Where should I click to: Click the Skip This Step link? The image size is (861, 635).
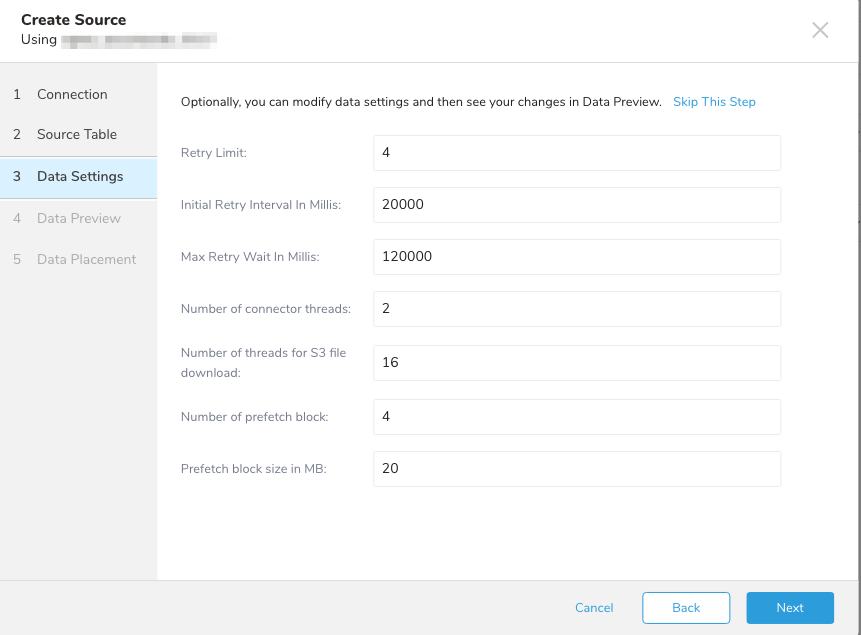[714, 102]
